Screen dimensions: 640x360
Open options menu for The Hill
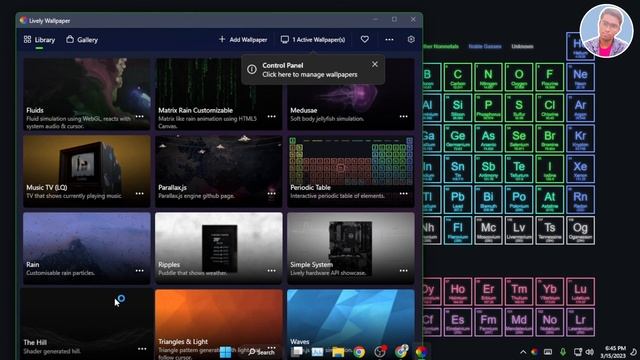[142, 349]
